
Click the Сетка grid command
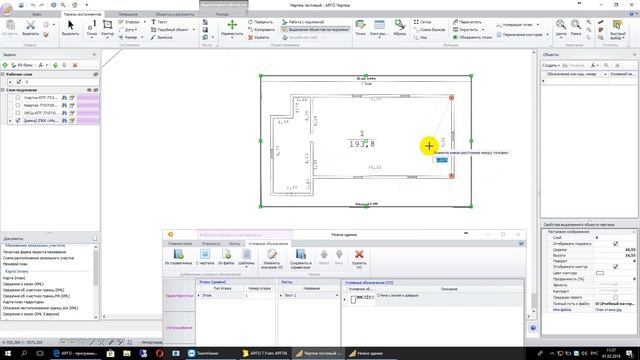[422, 22]
